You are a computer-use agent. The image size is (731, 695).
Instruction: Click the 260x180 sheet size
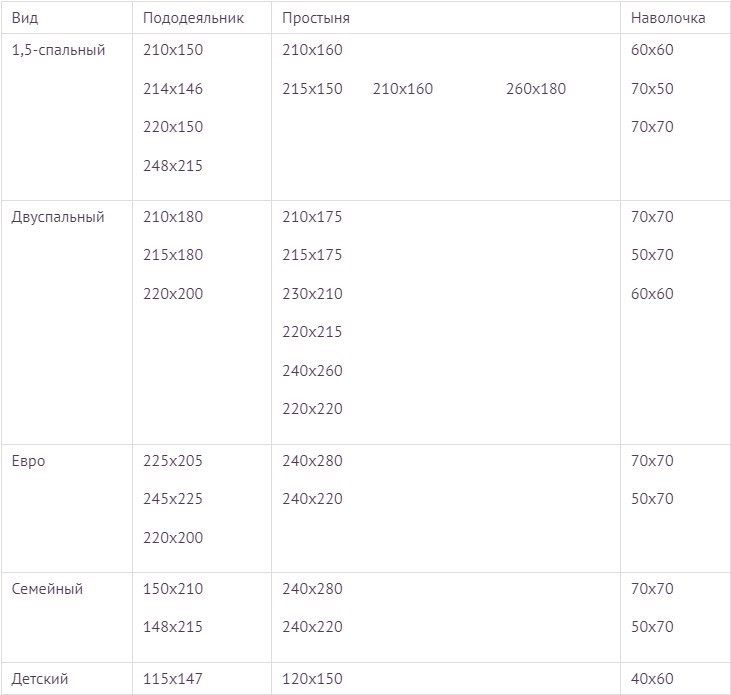536,89
